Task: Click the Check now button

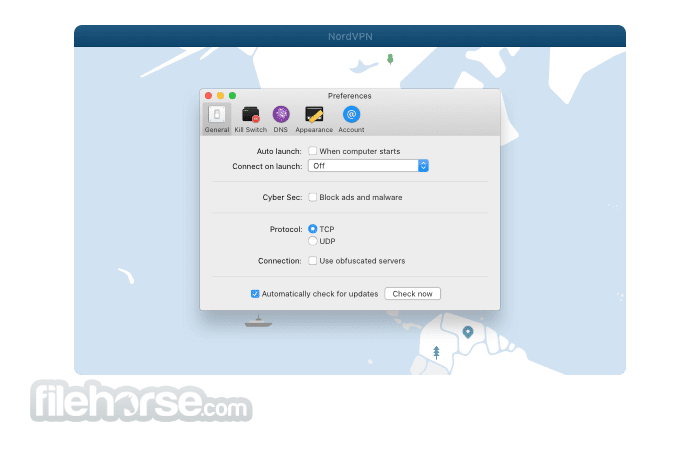Action: click(412, 293)
